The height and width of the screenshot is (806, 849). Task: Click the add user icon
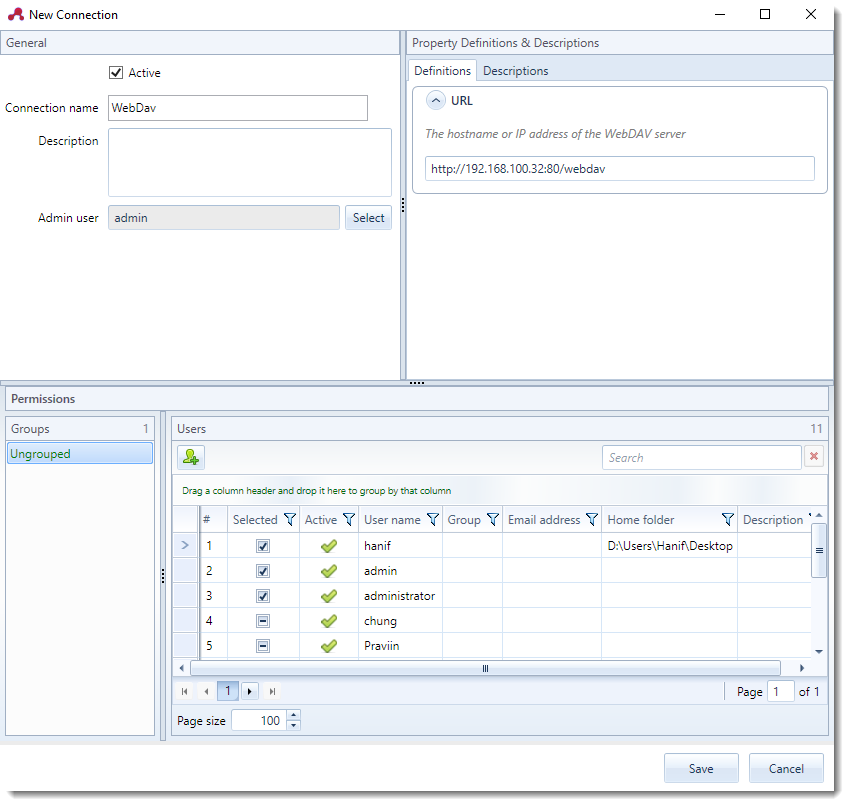pyautogui.click(x=191, y=457)
